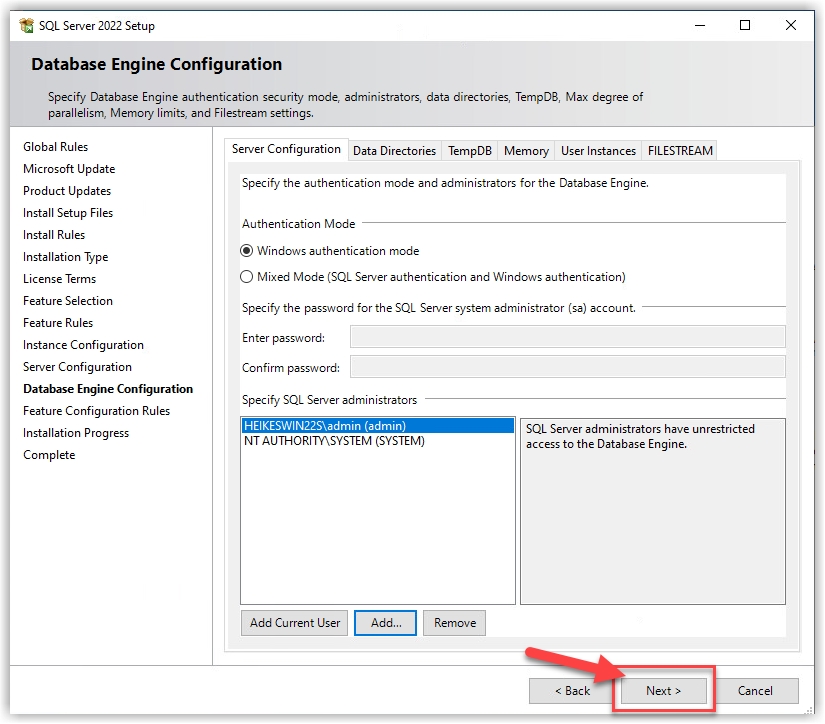Click the Confirm password field

567,367
